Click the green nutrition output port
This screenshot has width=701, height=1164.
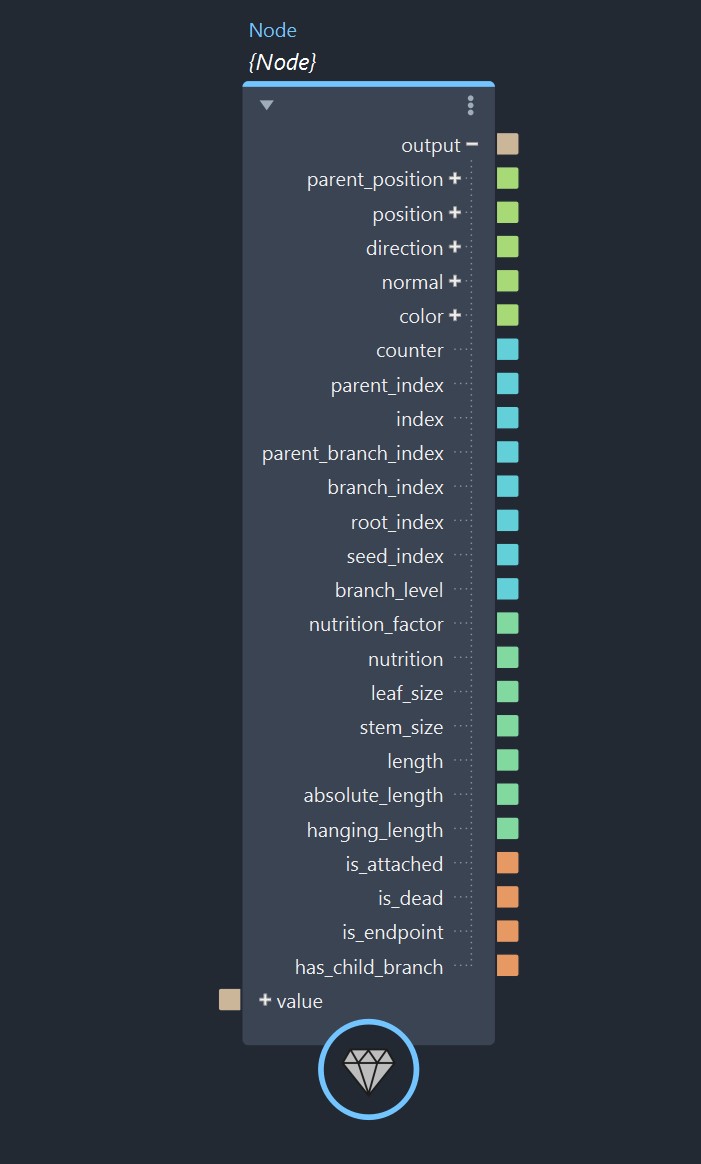click(508, 658)
